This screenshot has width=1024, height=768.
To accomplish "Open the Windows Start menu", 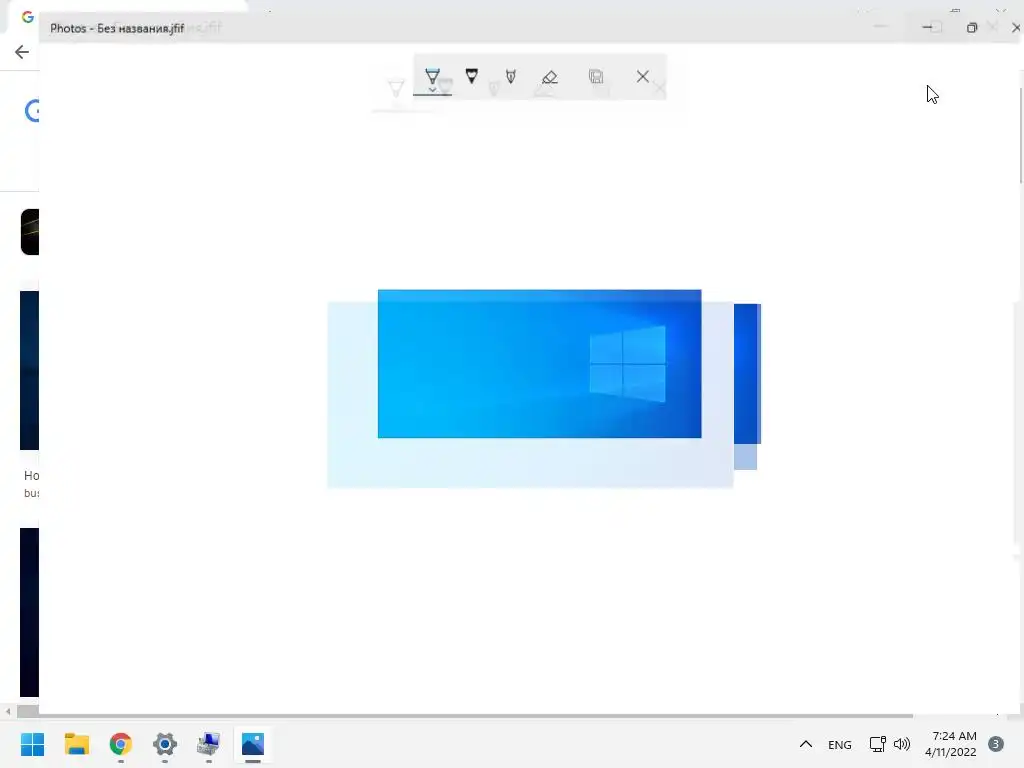I will click(33, 744).
